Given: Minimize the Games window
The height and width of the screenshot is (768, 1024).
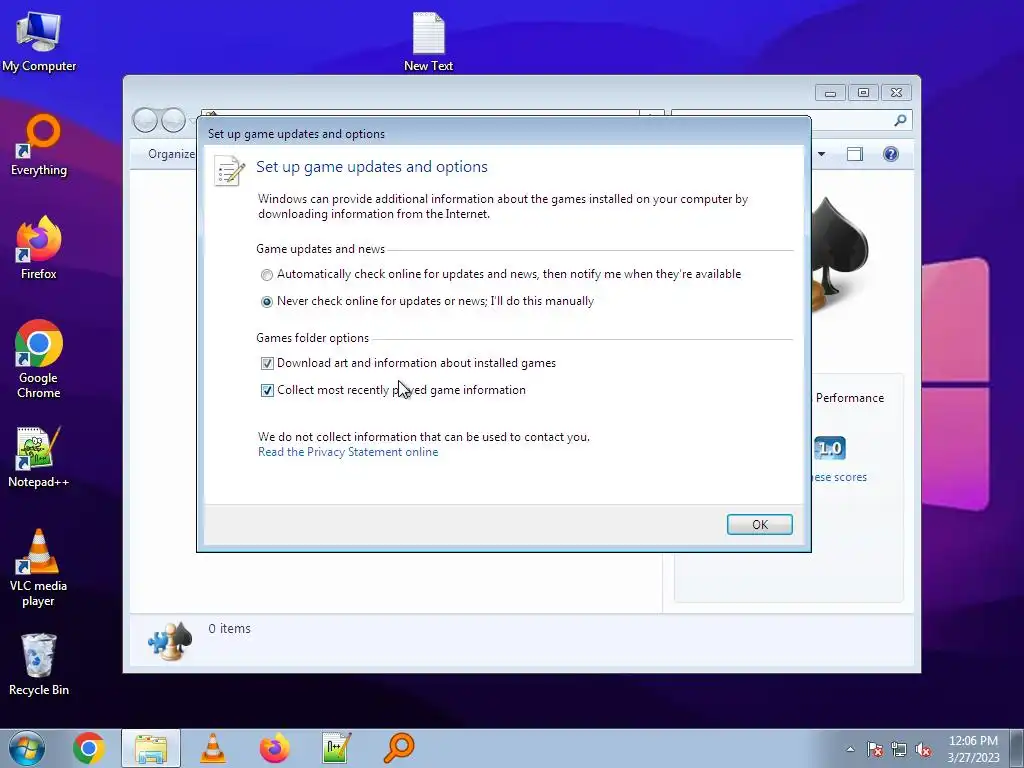Looking at the screenshot, I should pos(830,93).
